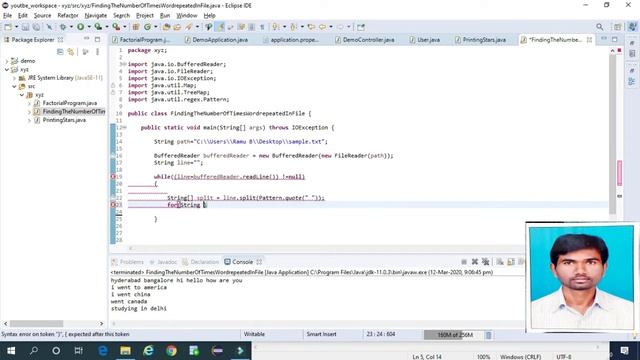Open the Project menu

[x=145, y=16]
